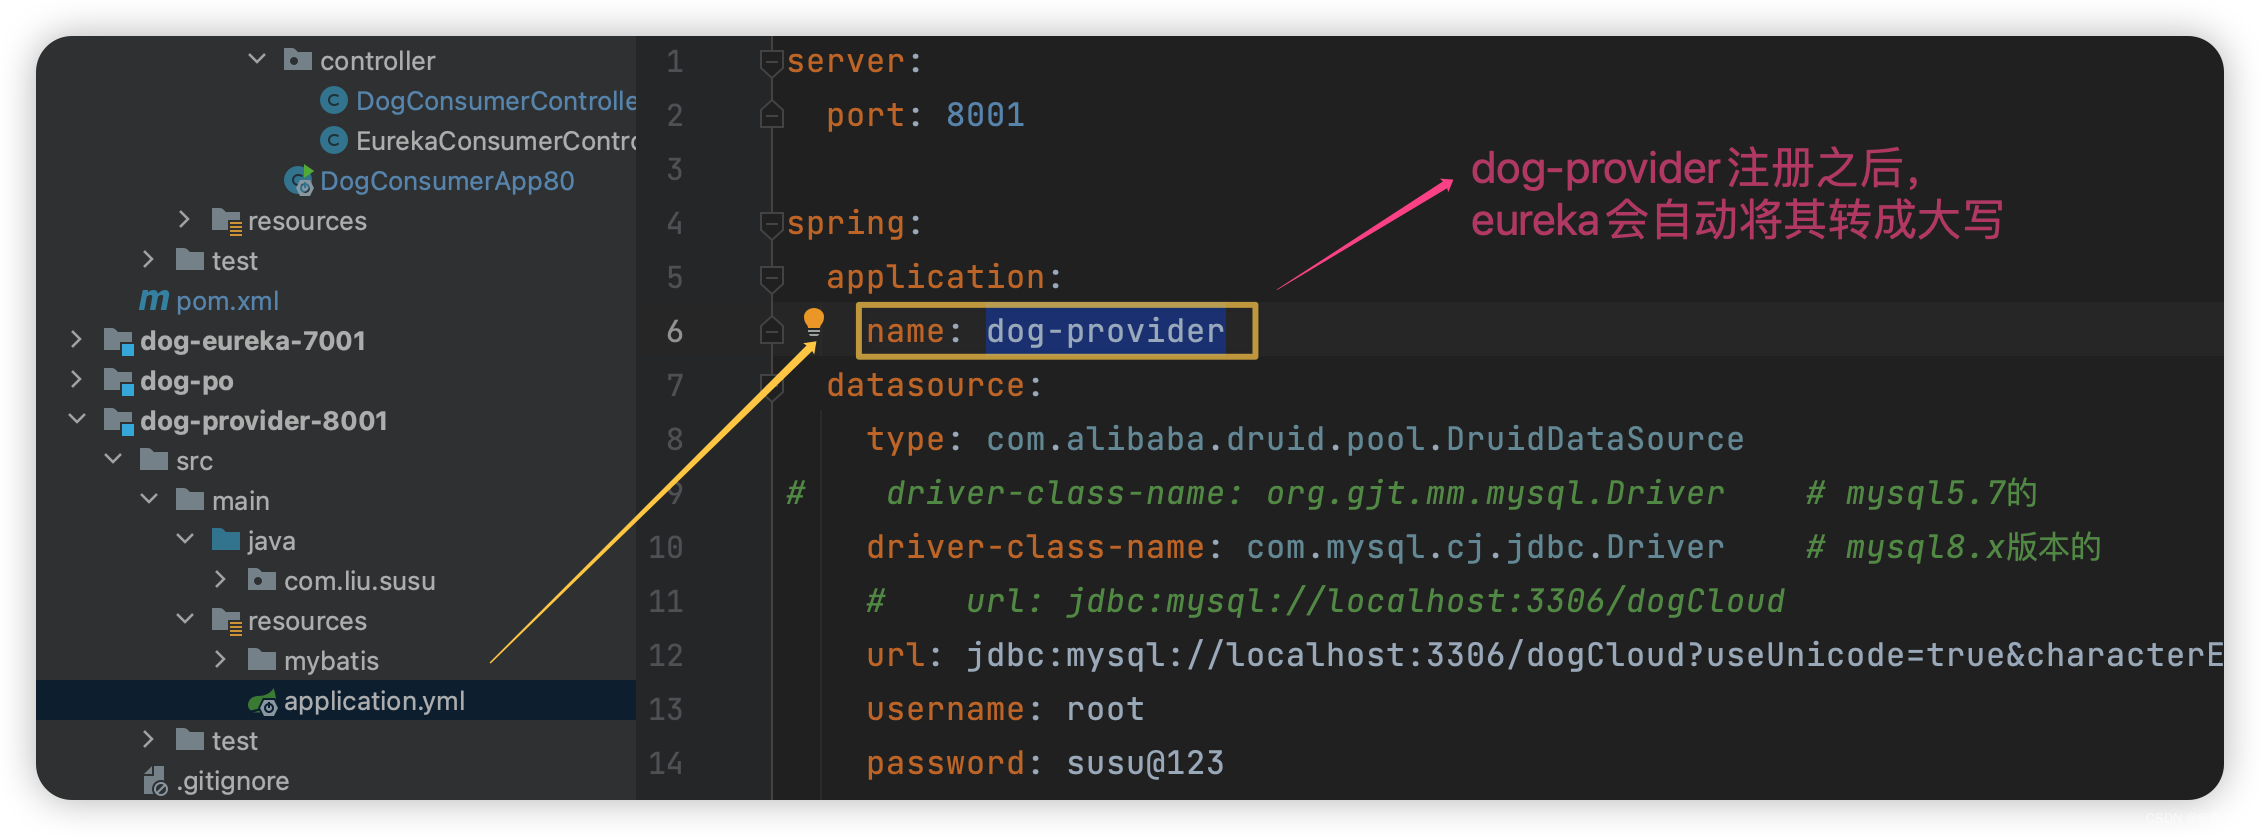Click the EurekaConsumerController class icon

tap(334, 140)
